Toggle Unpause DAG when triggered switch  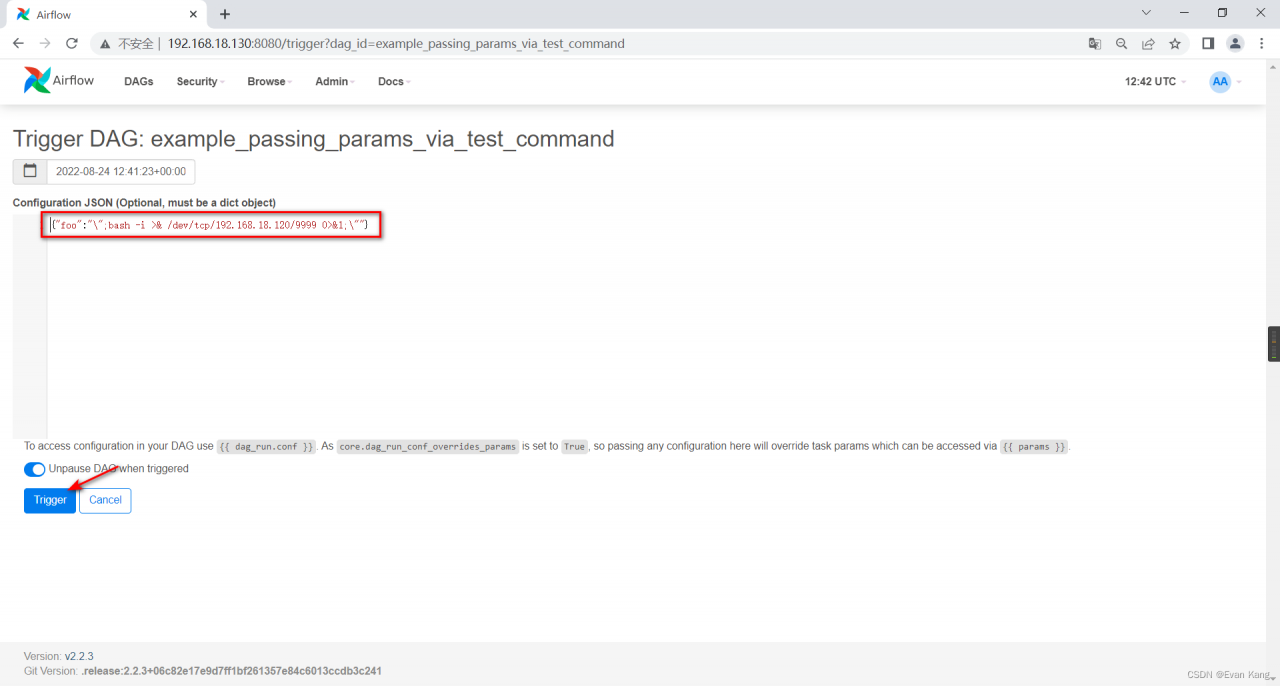click(35, 469)
